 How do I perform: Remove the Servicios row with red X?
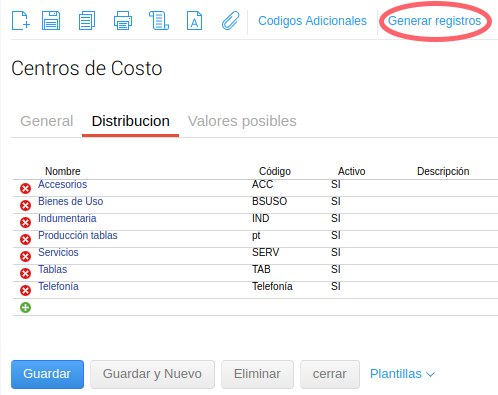tap(25, 256)
